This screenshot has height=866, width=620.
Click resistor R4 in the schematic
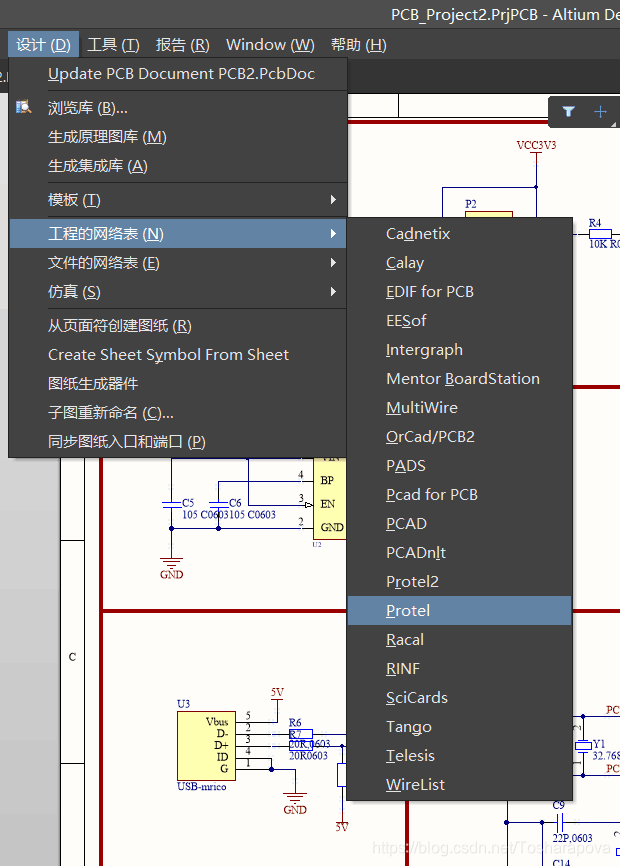click(600, 234)
